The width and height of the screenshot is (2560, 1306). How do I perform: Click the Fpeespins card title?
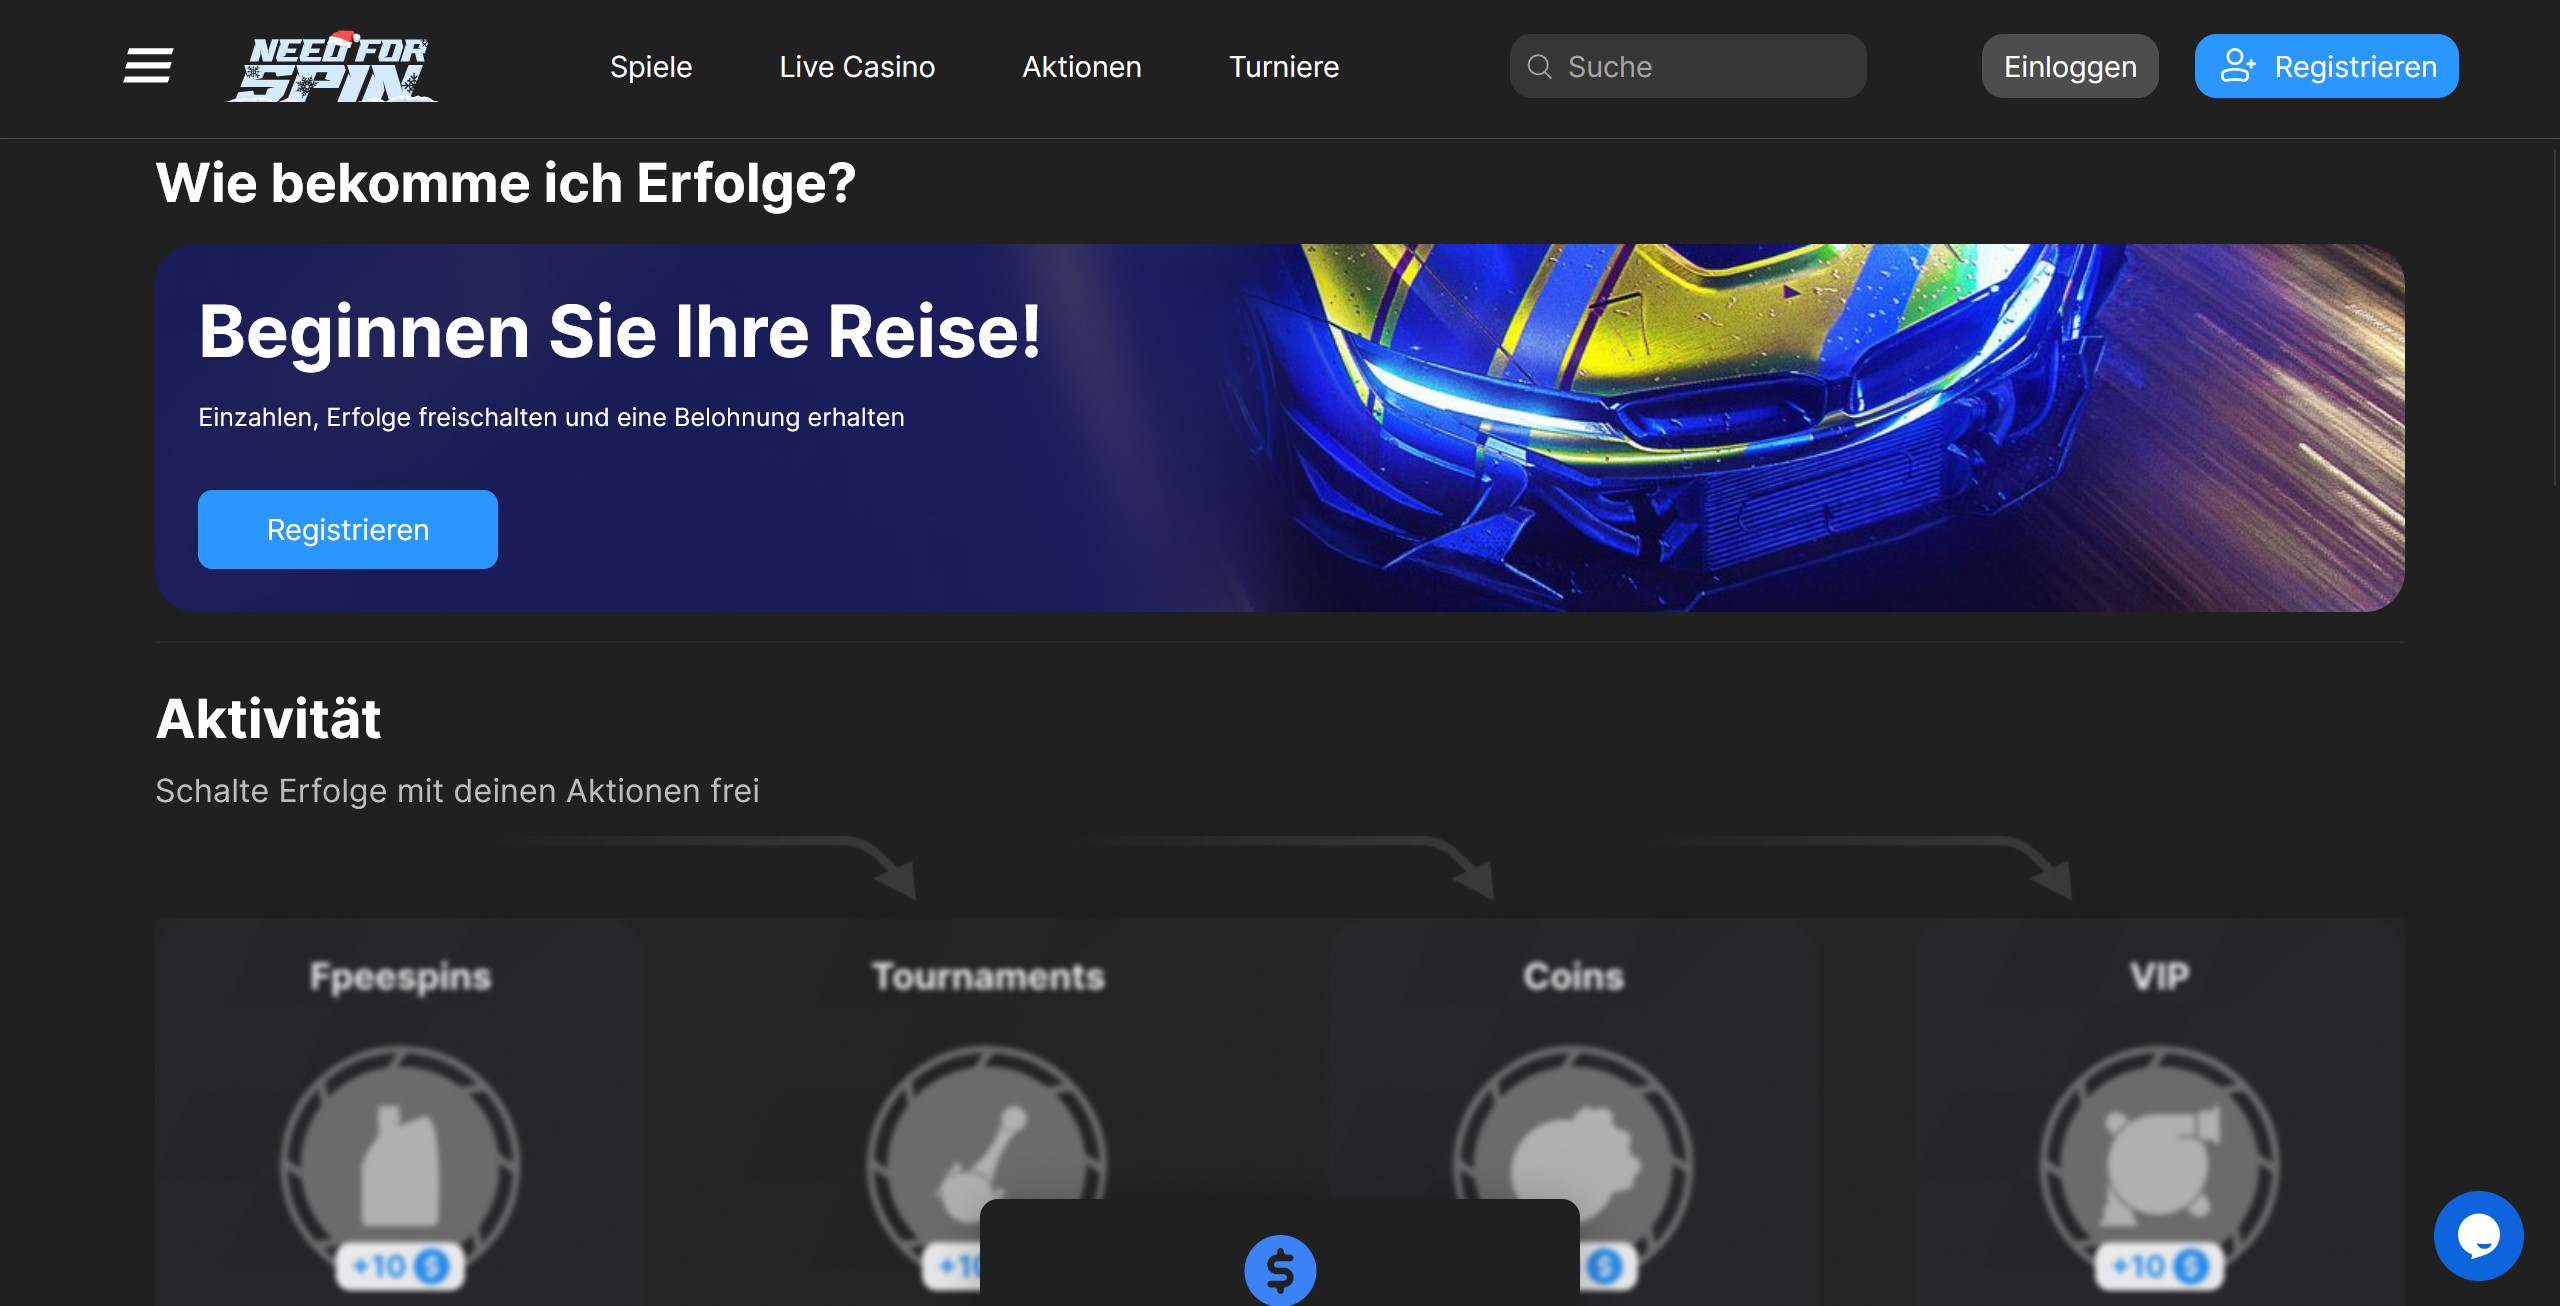click(400, 976)
